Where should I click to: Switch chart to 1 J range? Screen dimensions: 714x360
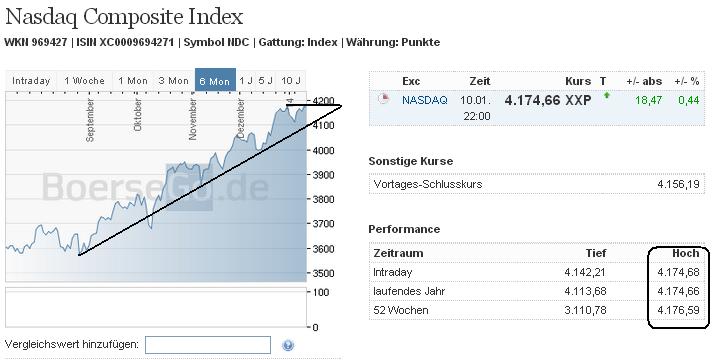(246, 81)
